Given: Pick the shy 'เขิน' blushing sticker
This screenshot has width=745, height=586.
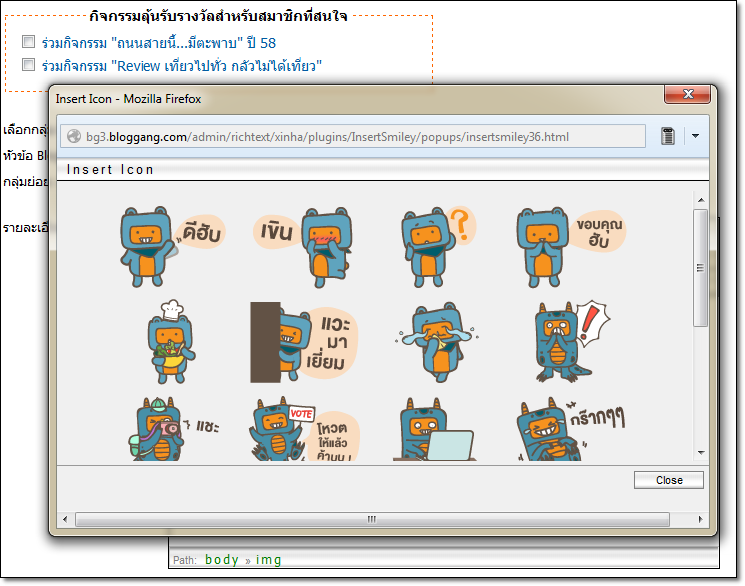Looking at the screenshot, I should point(303,247).
